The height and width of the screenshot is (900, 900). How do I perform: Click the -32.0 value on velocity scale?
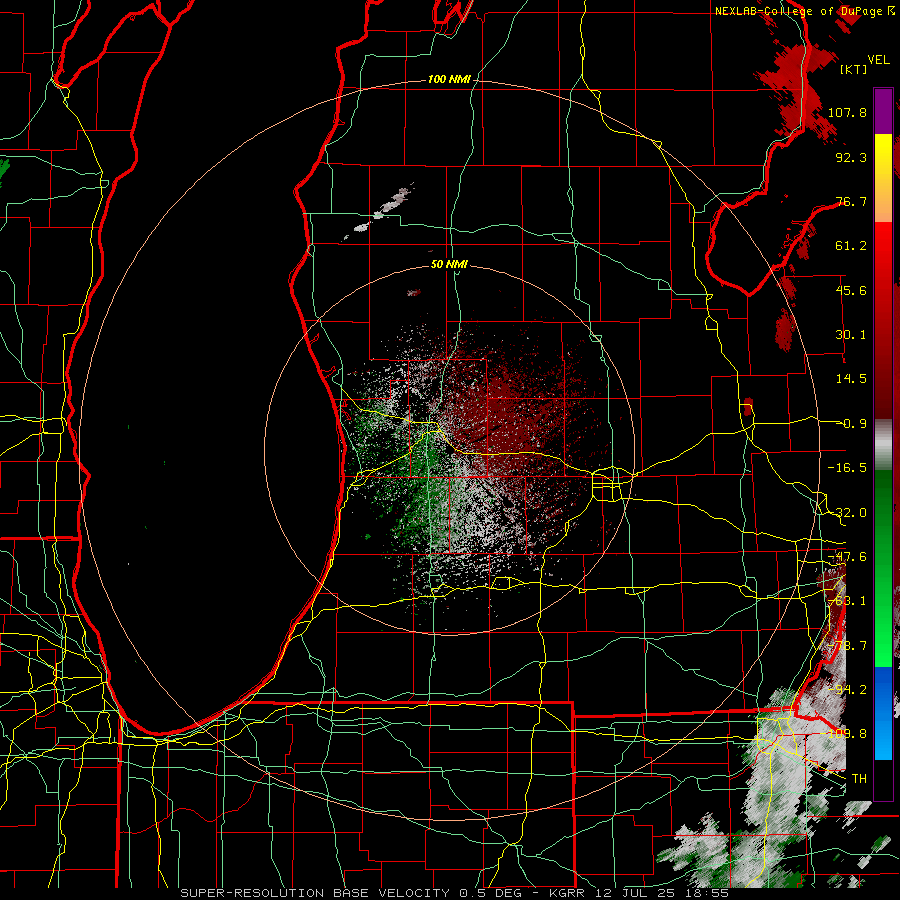tap(847, 513)
